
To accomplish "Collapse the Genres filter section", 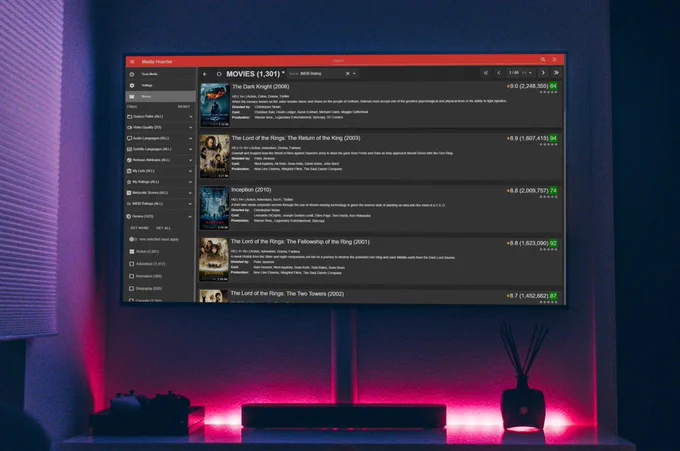I will click(190, 216).
